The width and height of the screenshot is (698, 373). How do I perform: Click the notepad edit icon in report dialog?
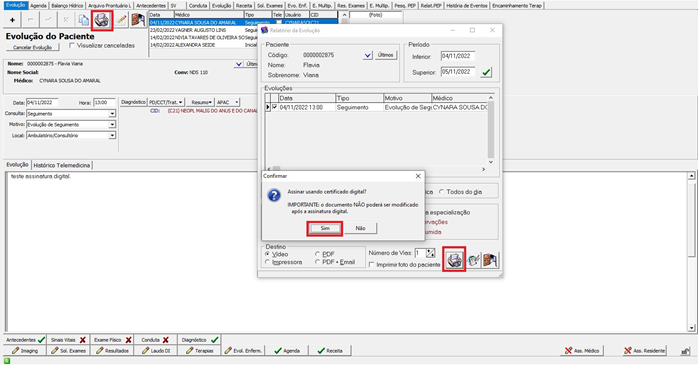click(474, 260)
